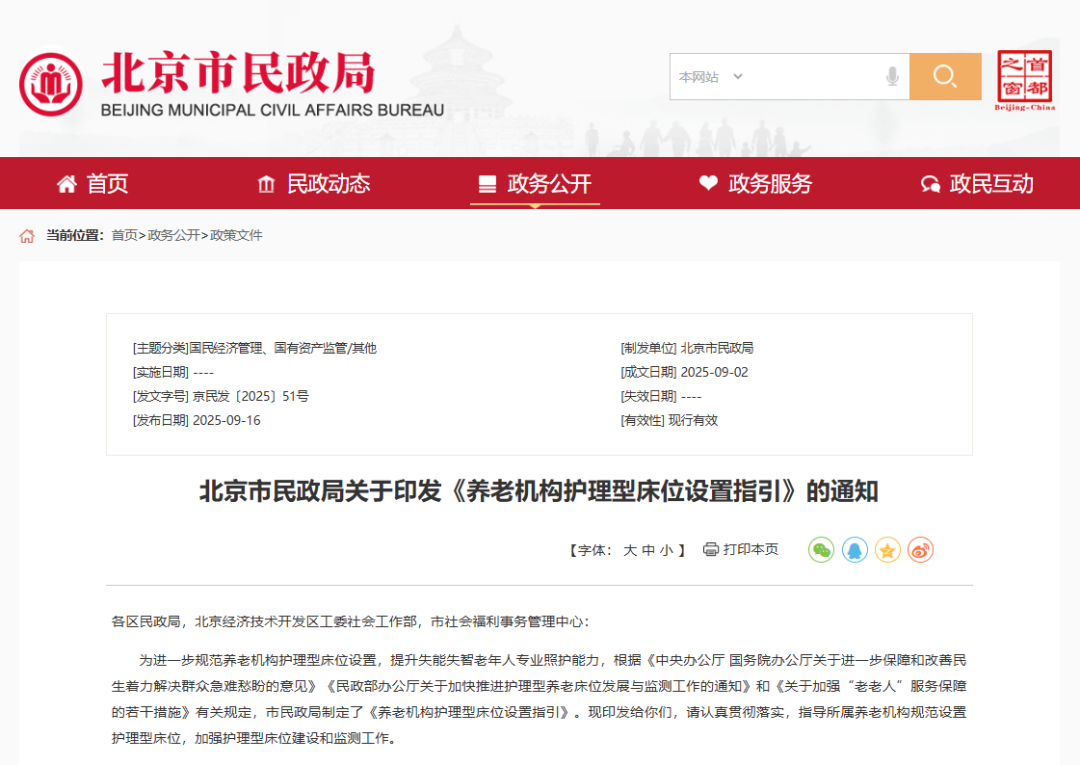This screenshot has height=765, width=1080.
Task: Activate the voice search microphone
Action: pos(892,77)
